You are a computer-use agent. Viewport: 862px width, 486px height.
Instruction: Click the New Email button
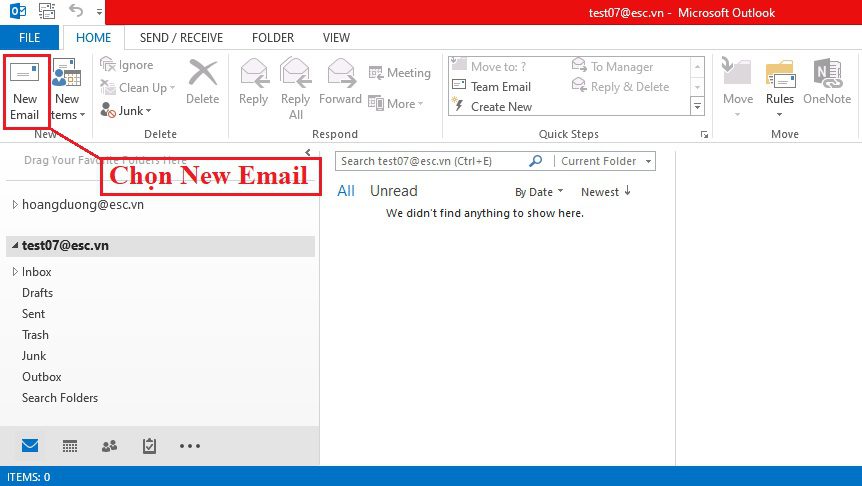[x=25, y=91]
